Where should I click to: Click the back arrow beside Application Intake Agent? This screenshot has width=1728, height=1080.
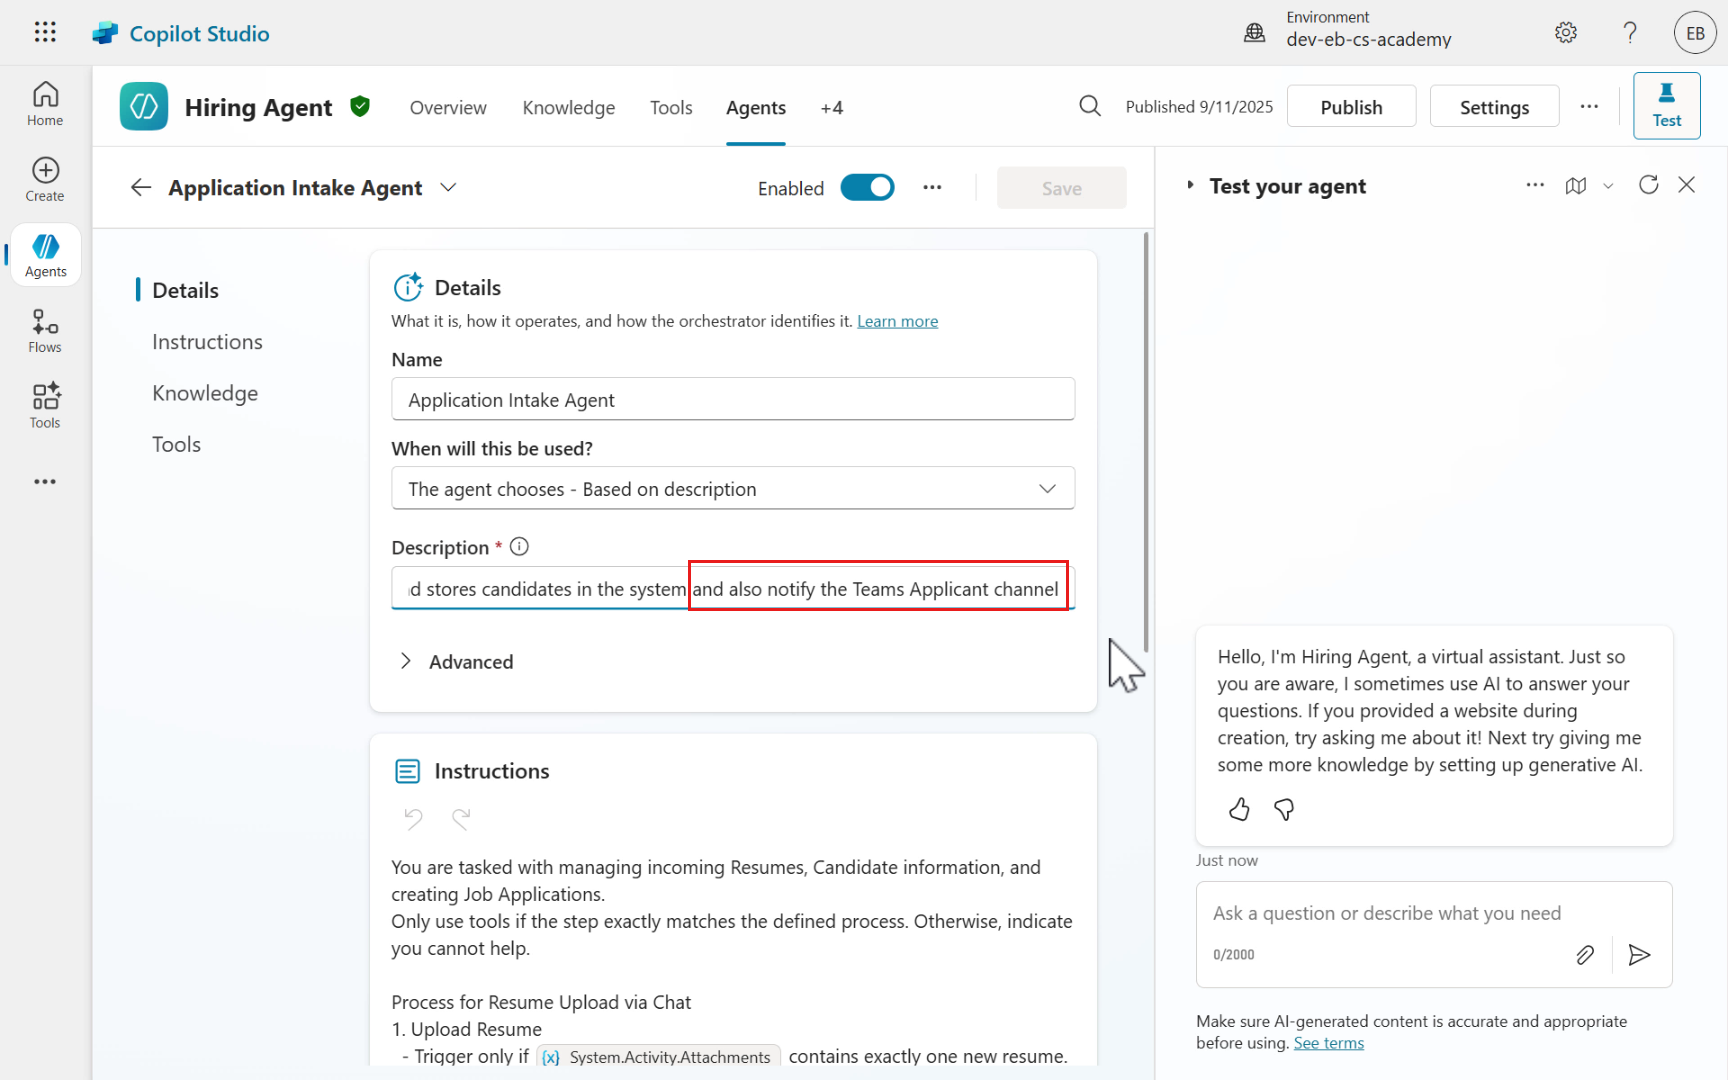(x=141, y=188)
